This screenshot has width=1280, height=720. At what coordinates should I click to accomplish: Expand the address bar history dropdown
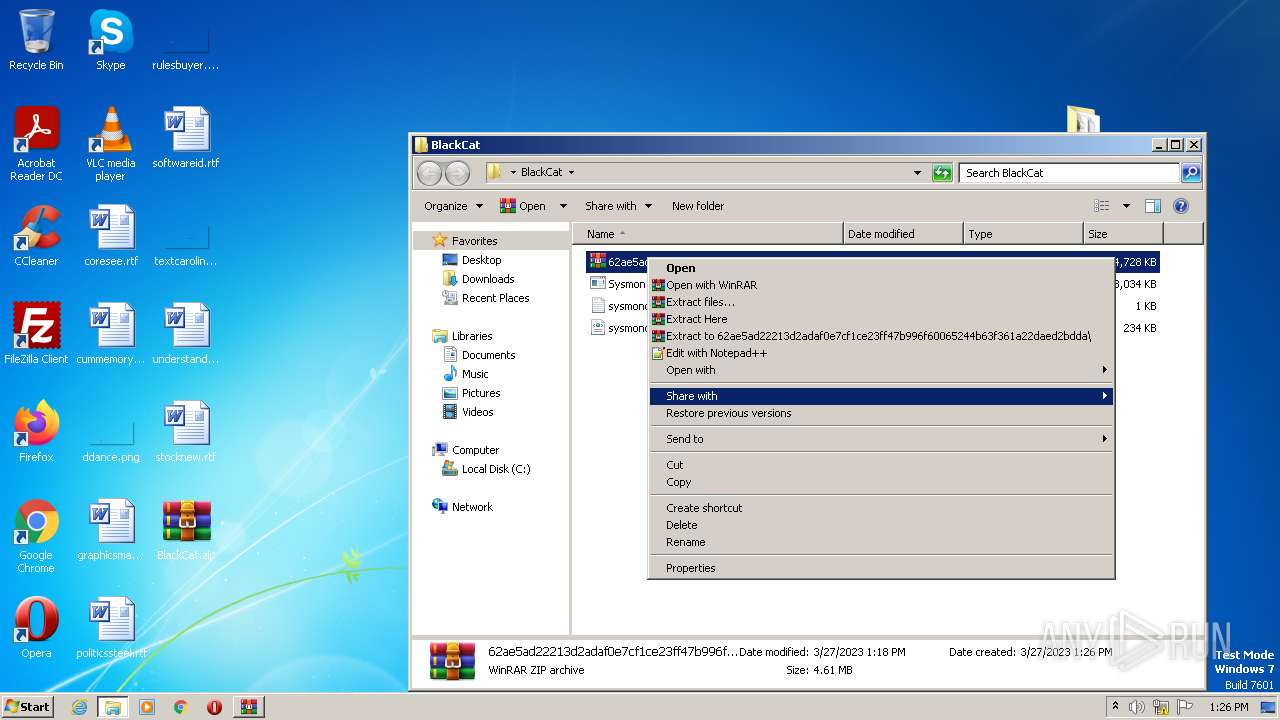point(917,173)
